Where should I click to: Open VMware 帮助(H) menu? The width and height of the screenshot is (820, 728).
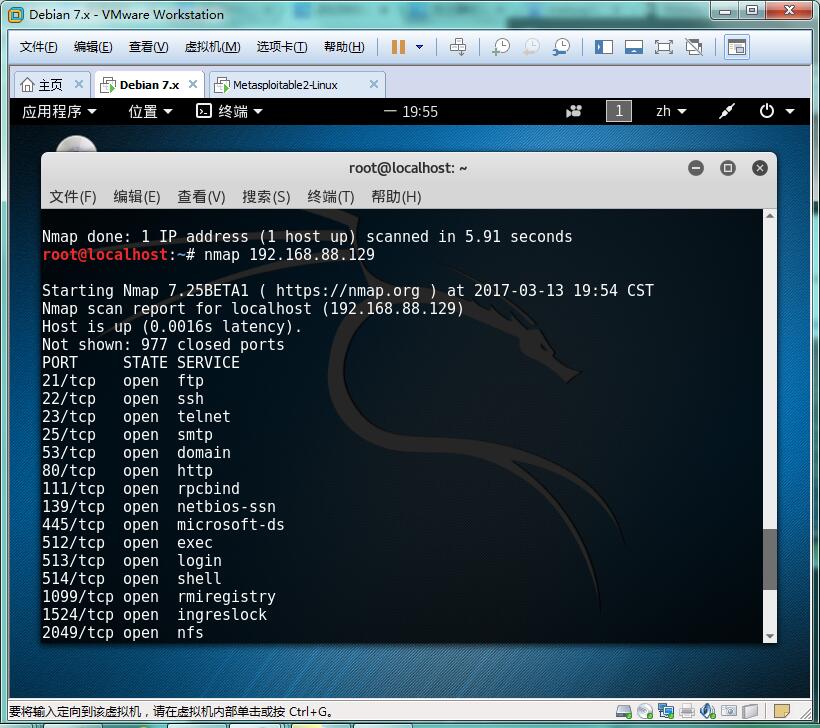(x=344, y=47)
